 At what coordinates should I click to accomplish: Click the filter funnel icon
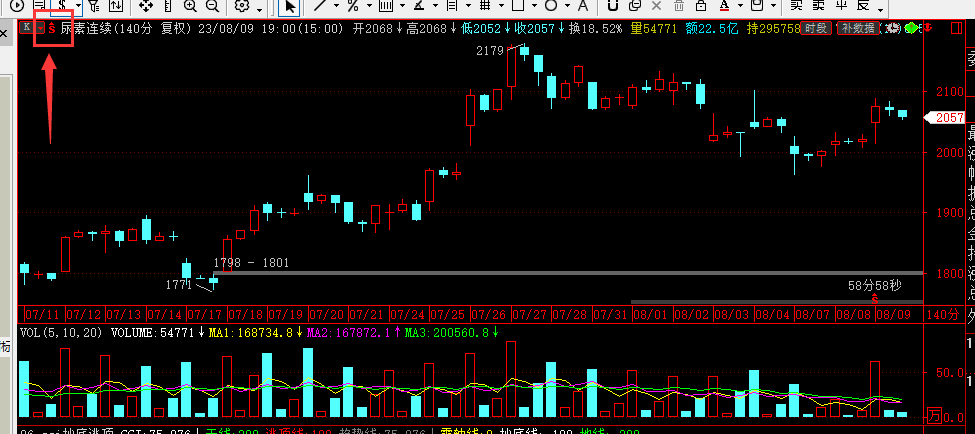point(91,6)
